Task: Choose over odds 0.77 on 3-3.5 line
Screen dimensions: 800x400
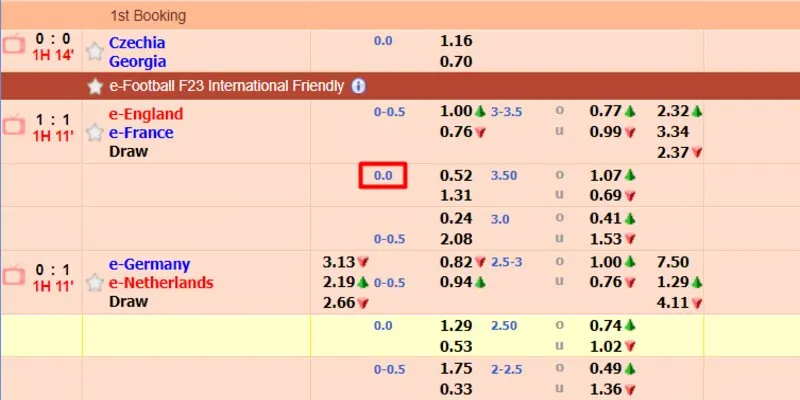Action: click(x=606, y=112)
